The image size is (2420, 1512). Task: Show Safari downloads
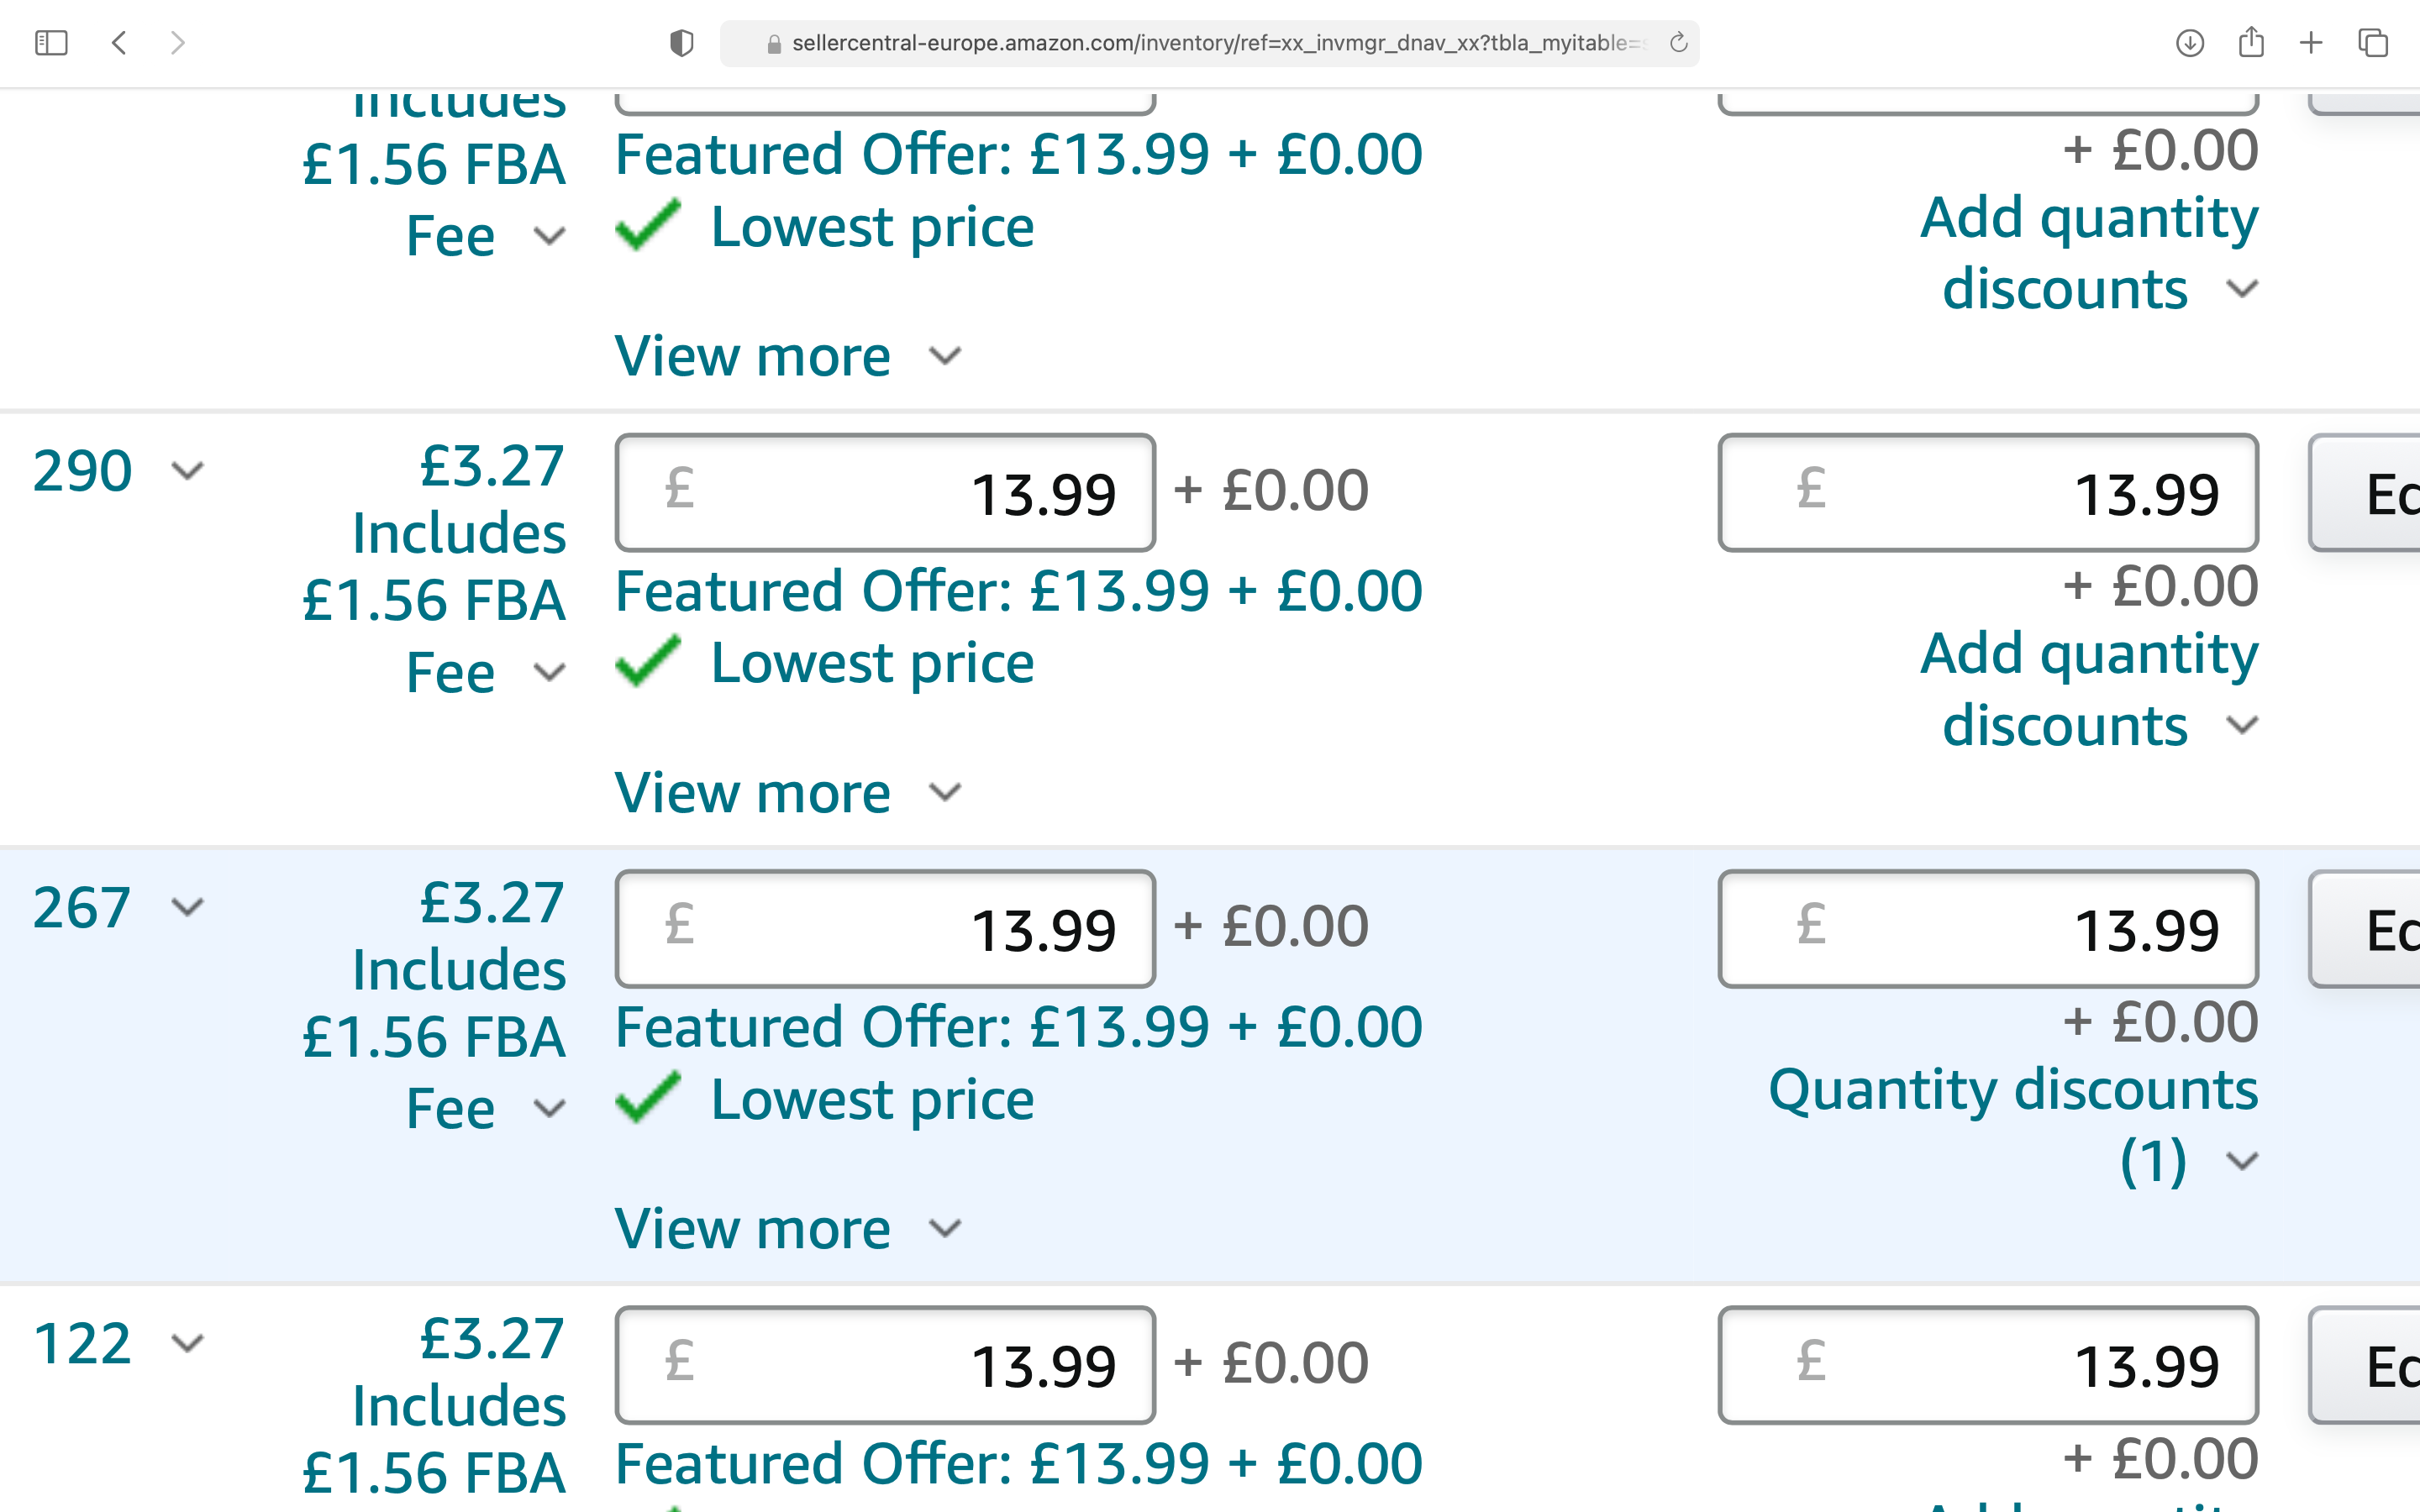click(x=2190, y=43)
